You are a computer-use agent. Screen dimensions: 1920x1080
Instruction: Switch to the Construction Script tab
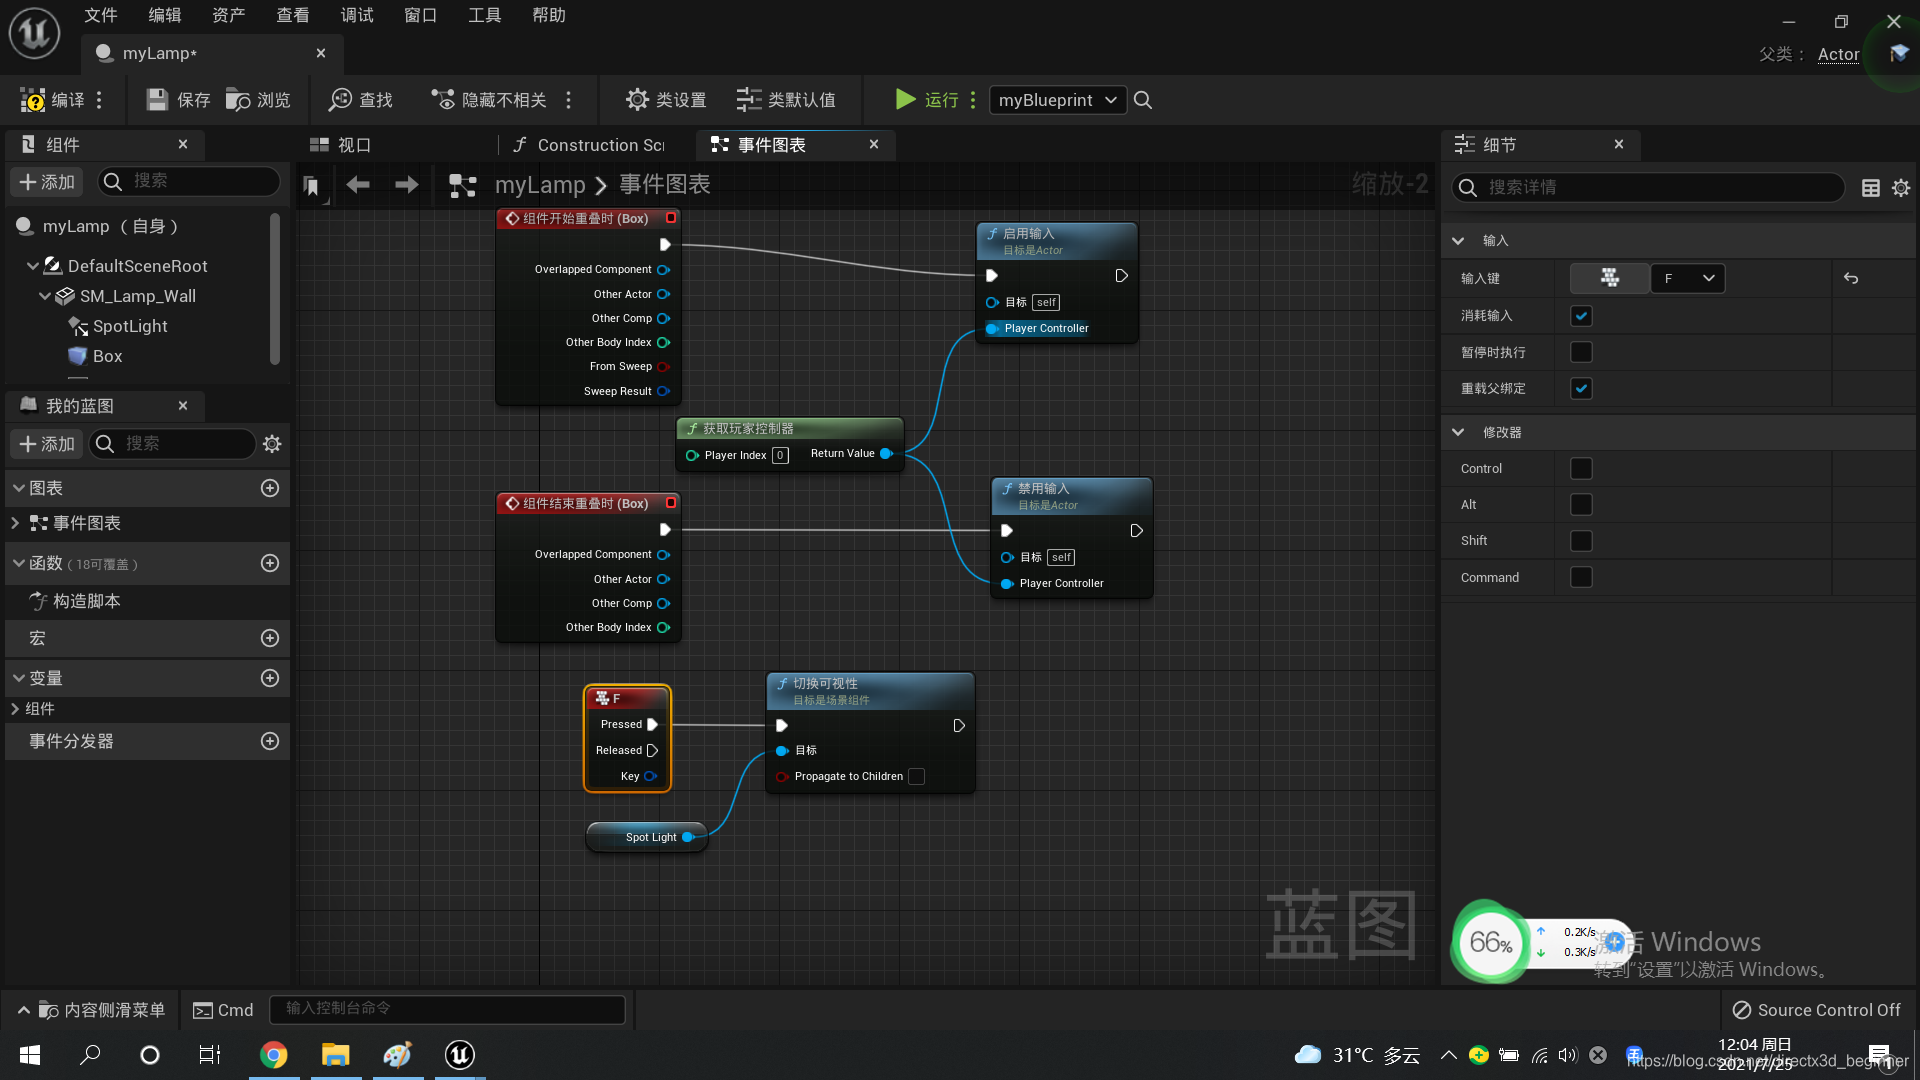590,145
